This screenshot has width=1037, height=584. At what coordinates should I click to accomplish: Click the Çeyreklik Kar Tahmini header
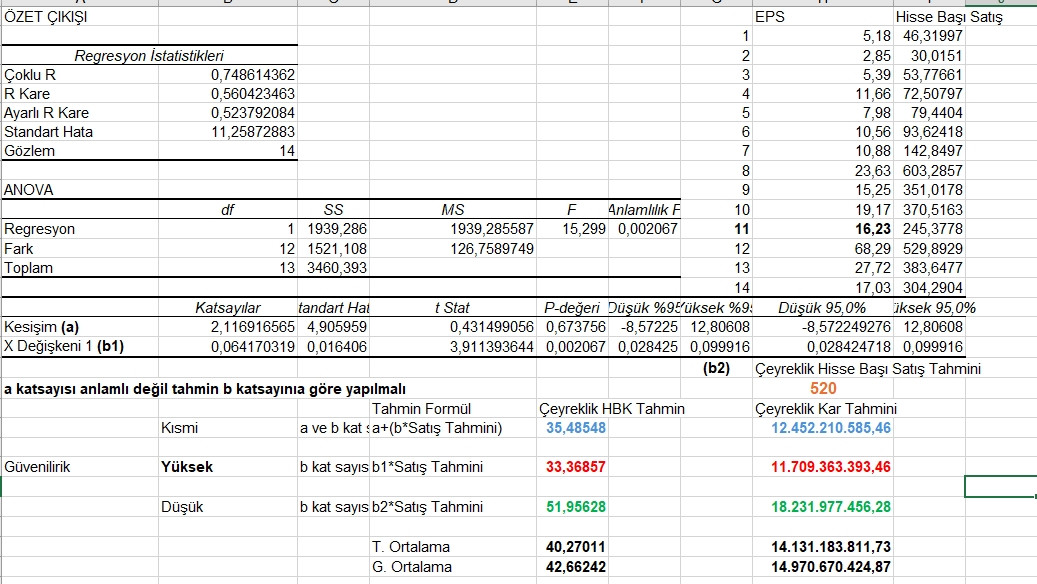pyautogui.click(x=826, y=409)
